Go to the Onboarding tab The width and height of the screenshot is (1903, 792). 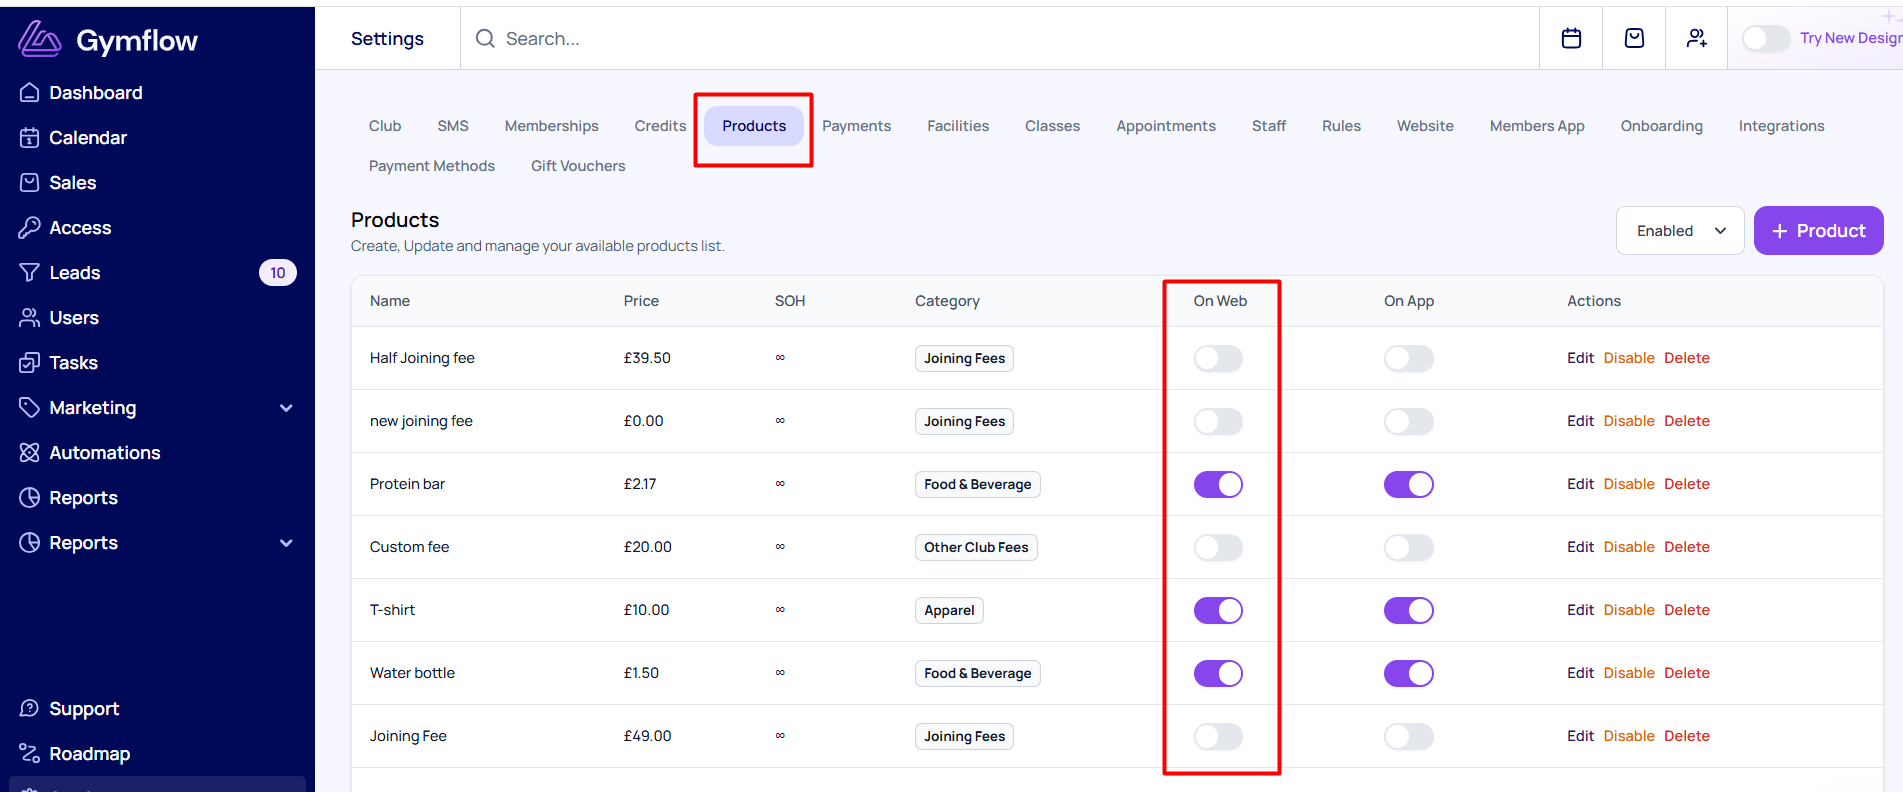1662,126
